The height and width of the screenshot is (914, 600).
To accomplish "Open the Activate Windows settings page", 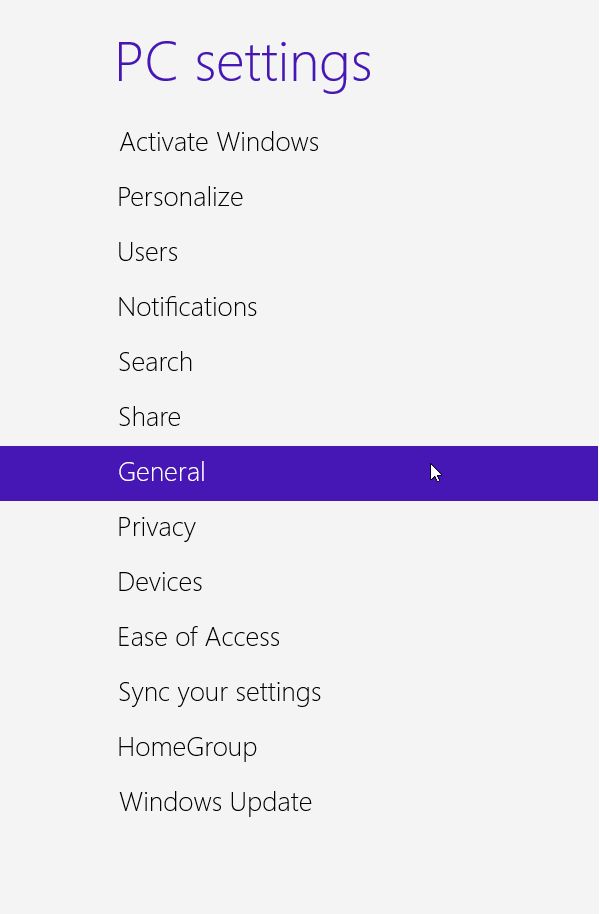I will 218,143.
